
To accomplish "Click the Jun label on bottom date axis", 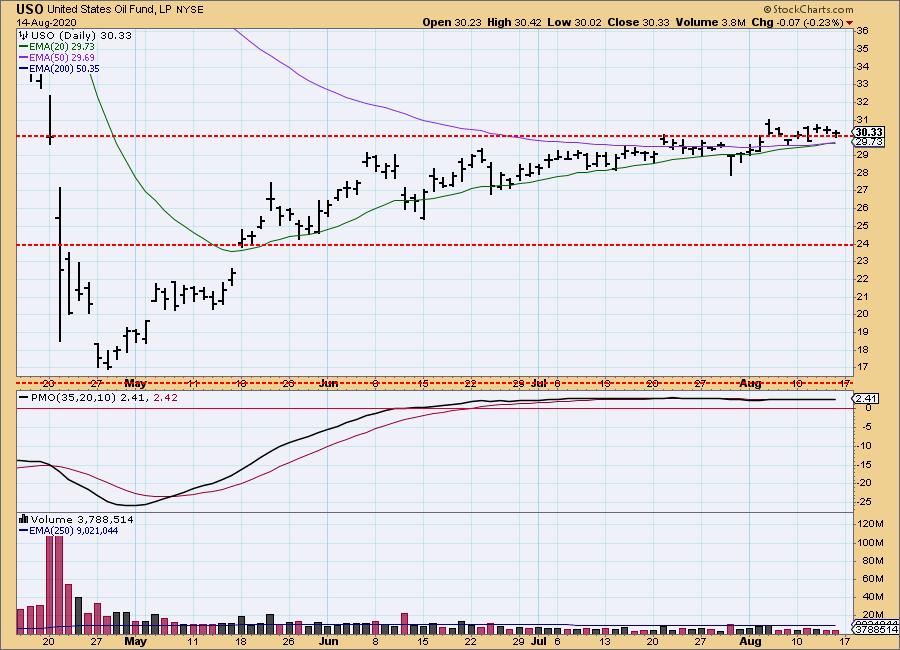I will (328, 641).
